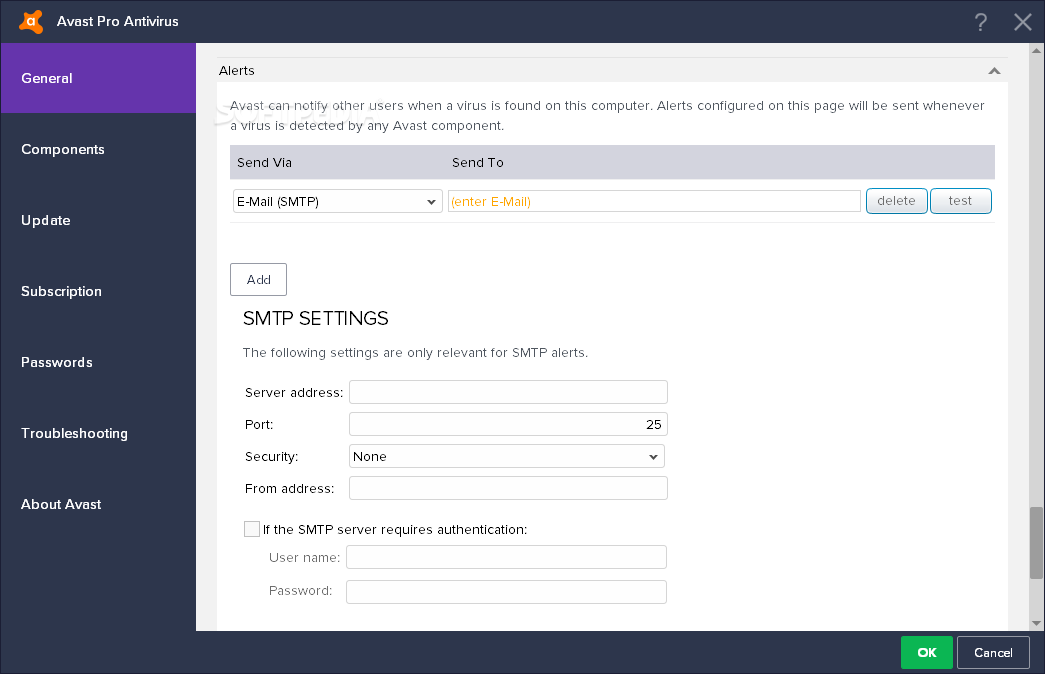Click into the Server address field
Viewport: 1045px width, 674px height.
click(x=508, y=392)
